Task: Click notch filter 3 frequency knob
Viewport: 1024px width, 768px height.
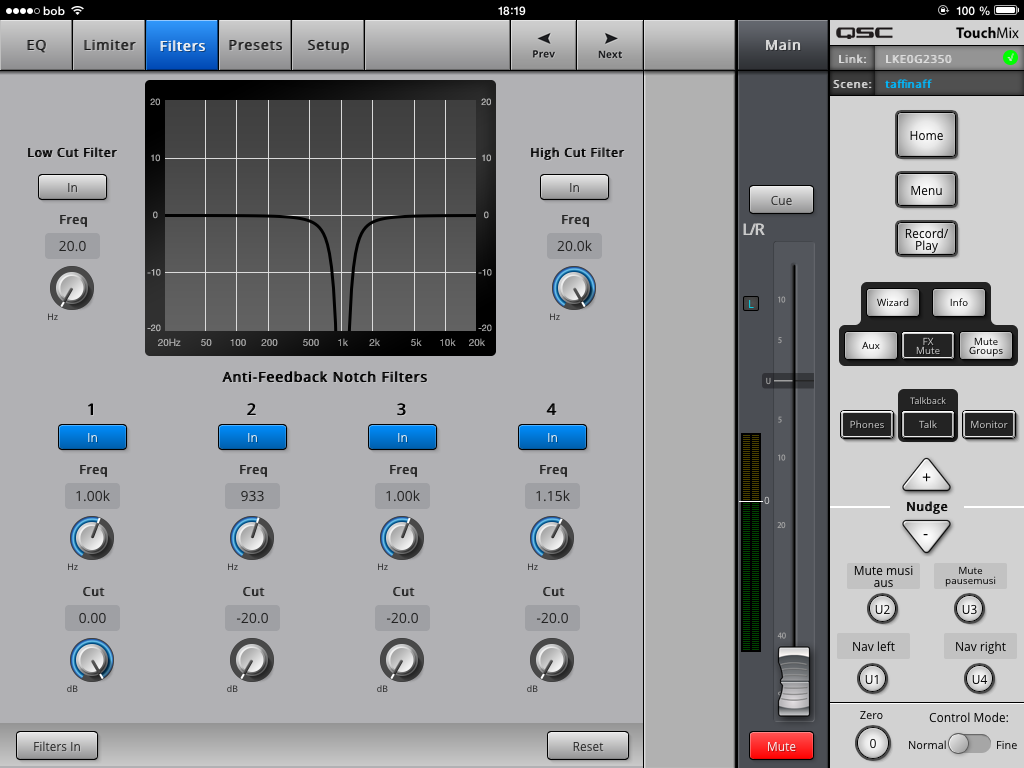Action: 402,538
